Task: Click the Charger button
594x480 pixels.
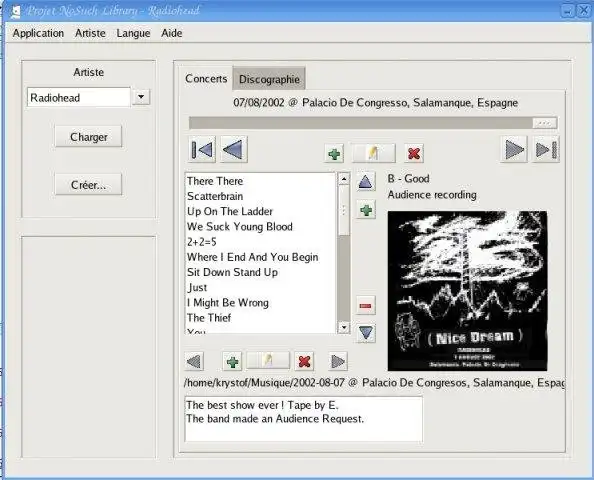Action: click(x=89, y=136)
